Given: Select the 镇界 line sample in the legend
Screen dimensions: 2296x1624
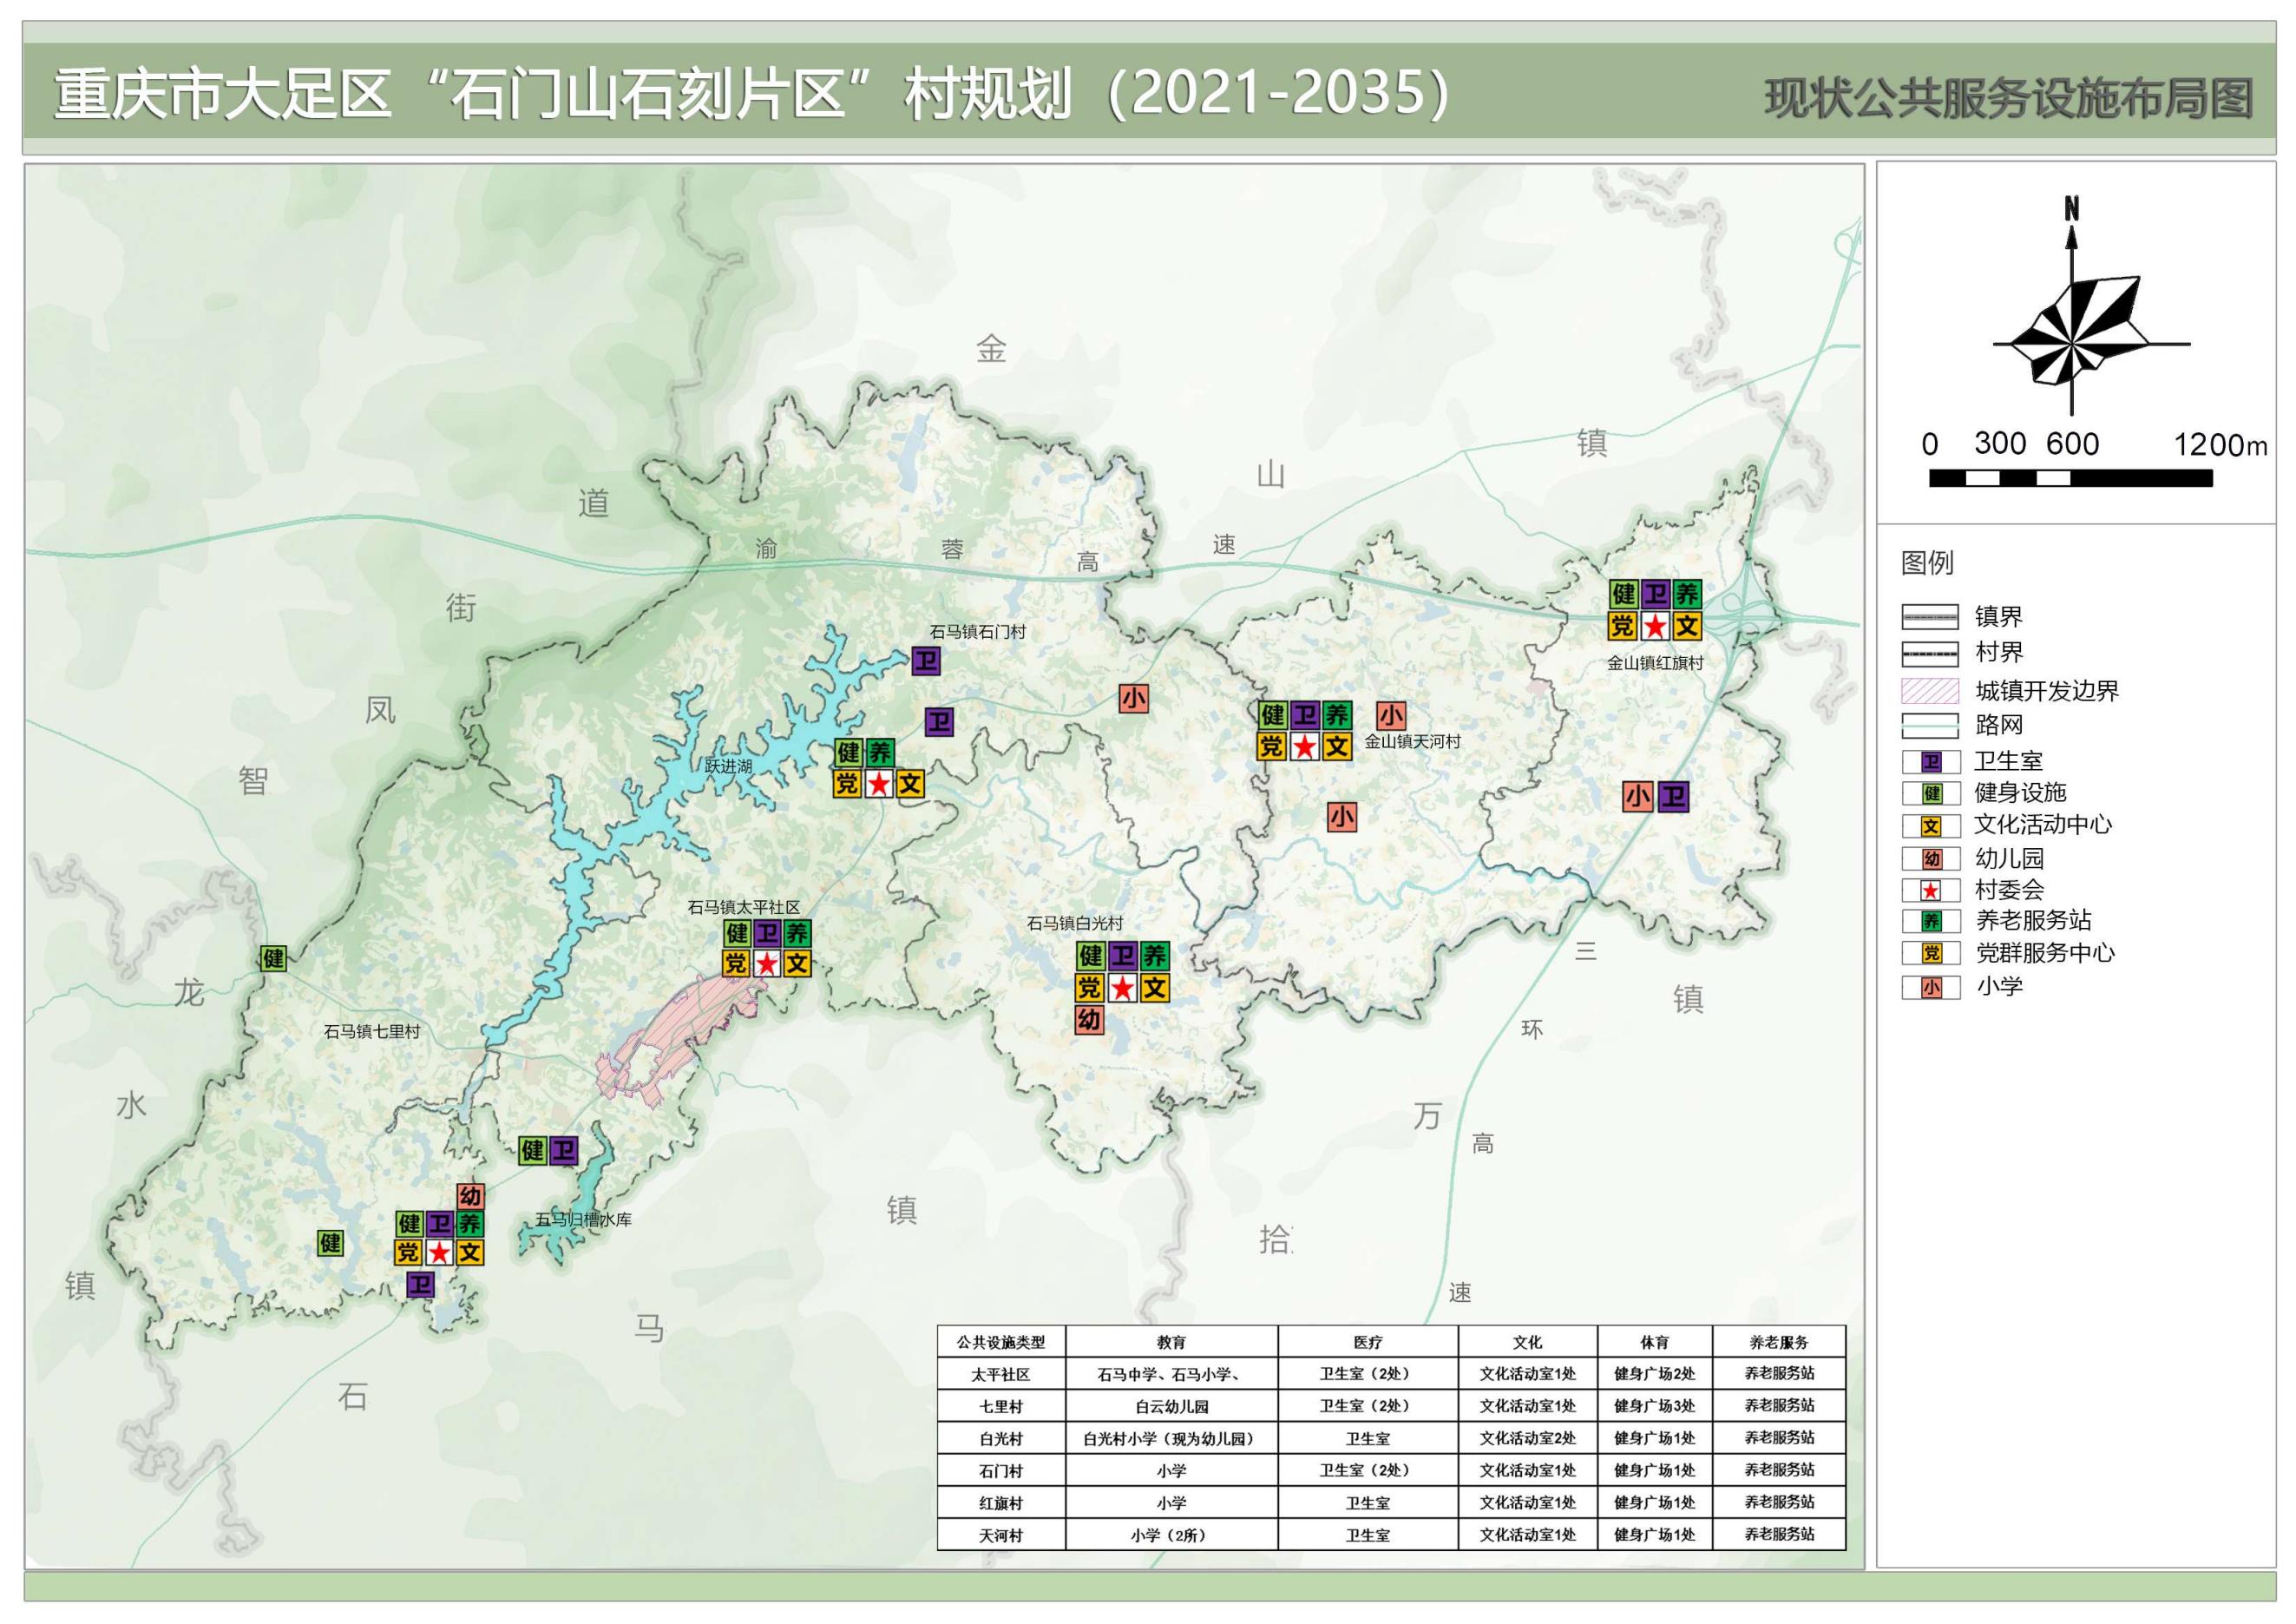Looking at the screenshot, I should pyautogui.click(x=1930, y=617).
